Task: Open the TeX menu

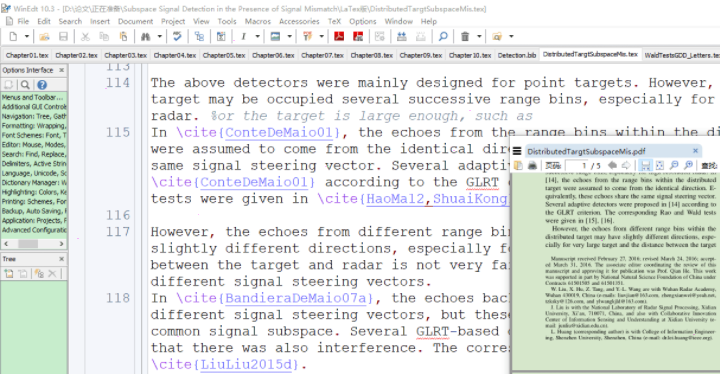Action: pos(334,21)
